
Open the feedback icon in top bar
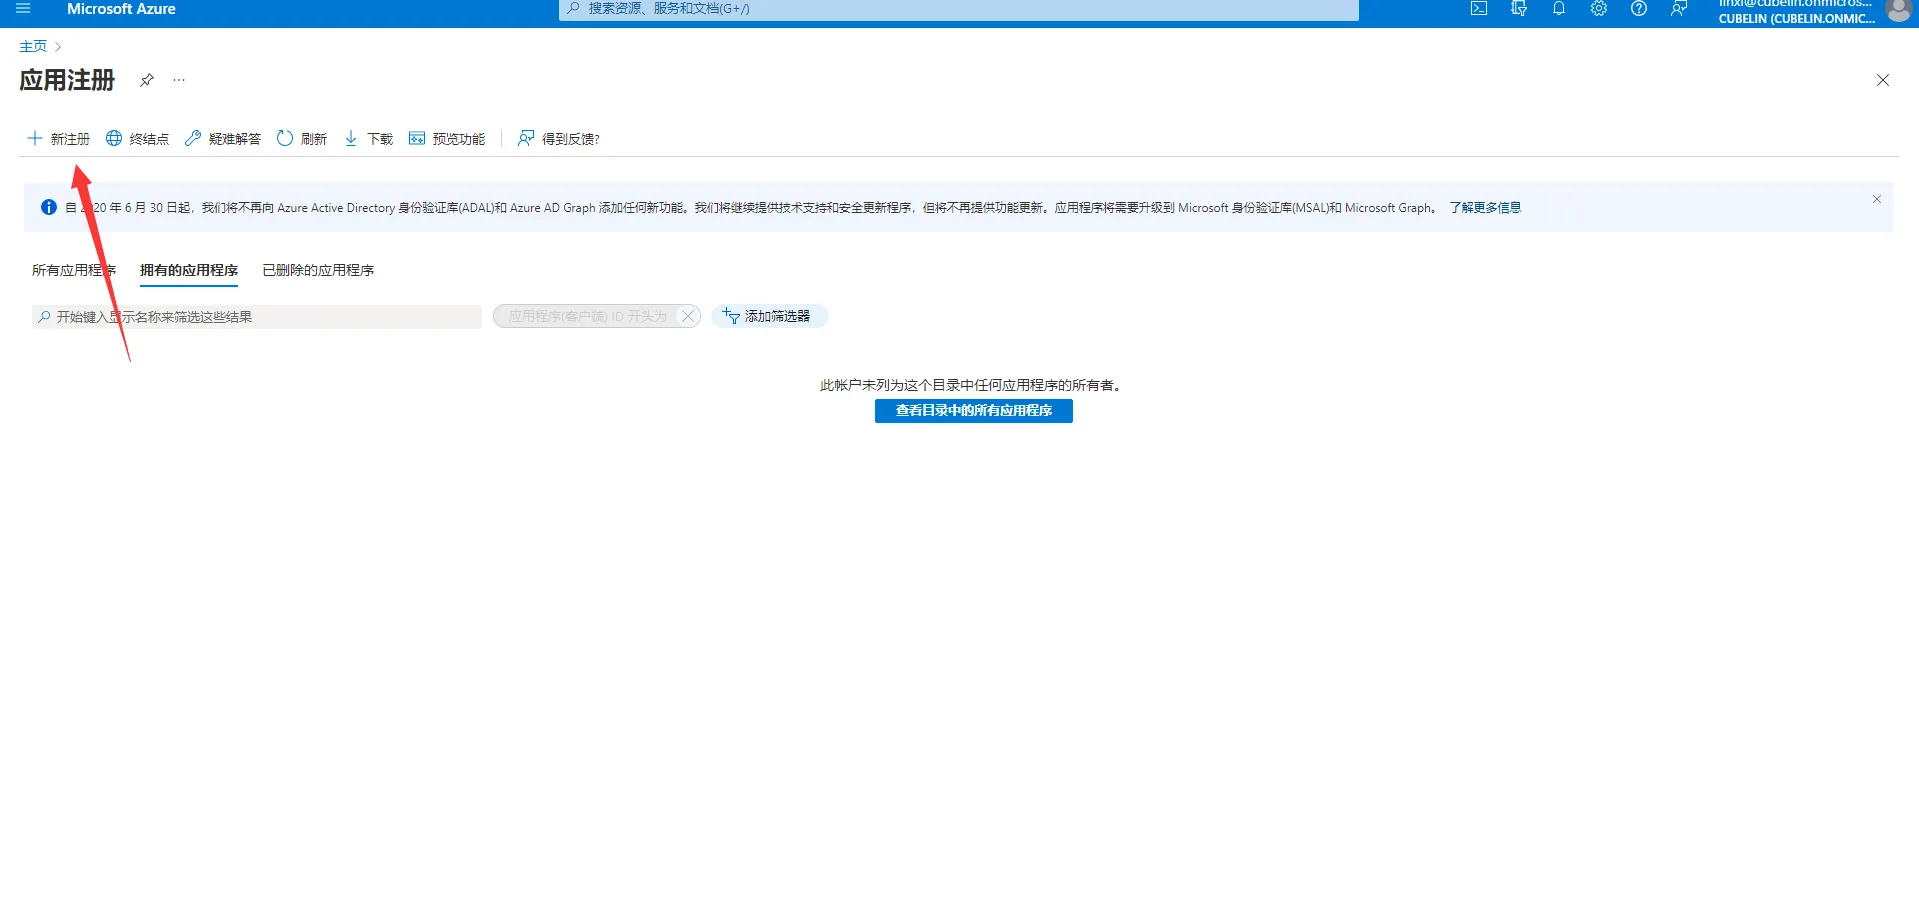[1678, 9]
